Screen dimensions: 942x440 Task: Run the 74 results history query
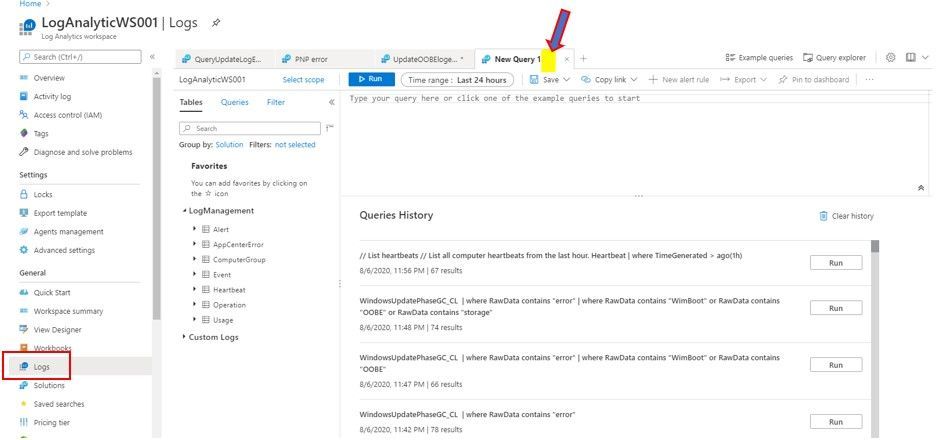[836, 308]
